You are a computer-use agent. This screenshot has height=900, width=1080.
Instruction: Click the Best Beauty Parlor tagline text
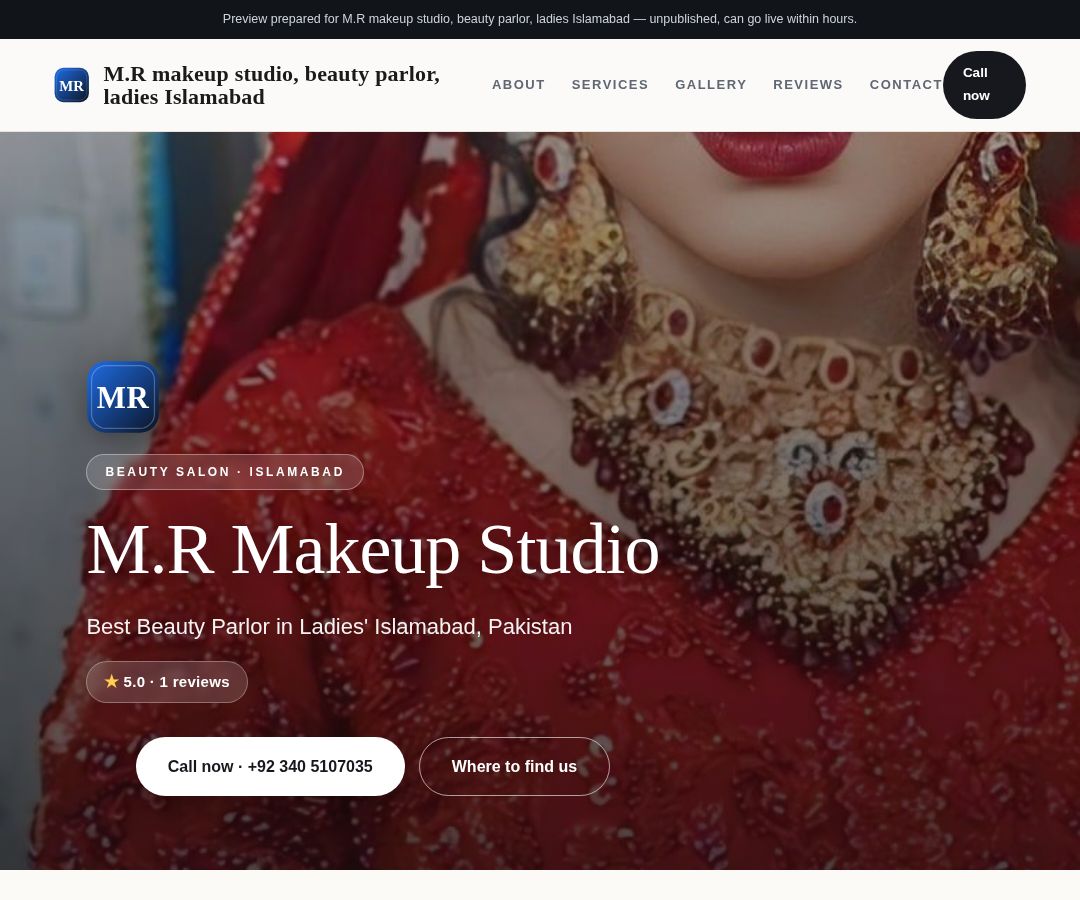329,627
